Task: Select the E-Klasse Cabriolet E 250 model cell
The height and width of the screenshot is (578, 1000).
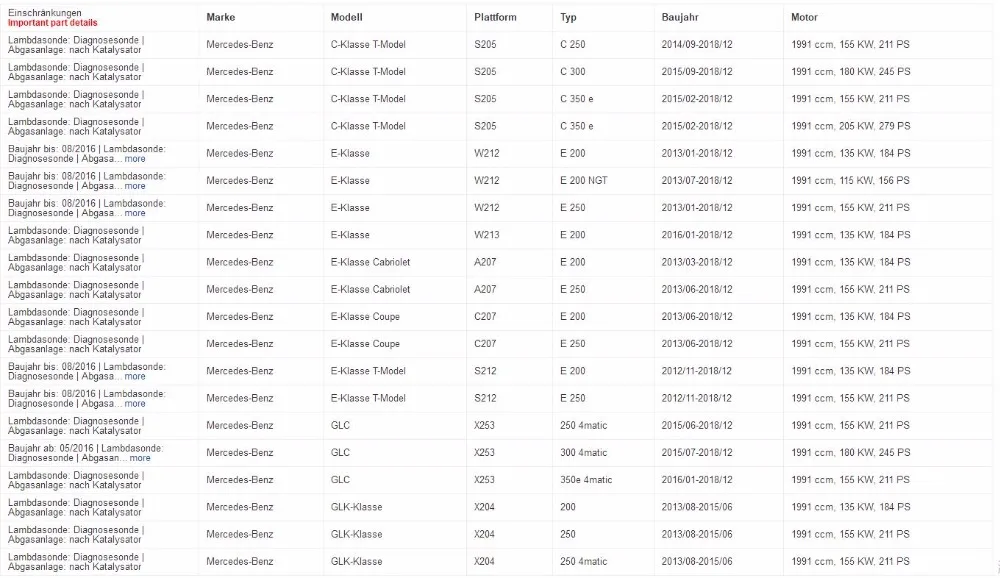Action: tap(370, 289)
